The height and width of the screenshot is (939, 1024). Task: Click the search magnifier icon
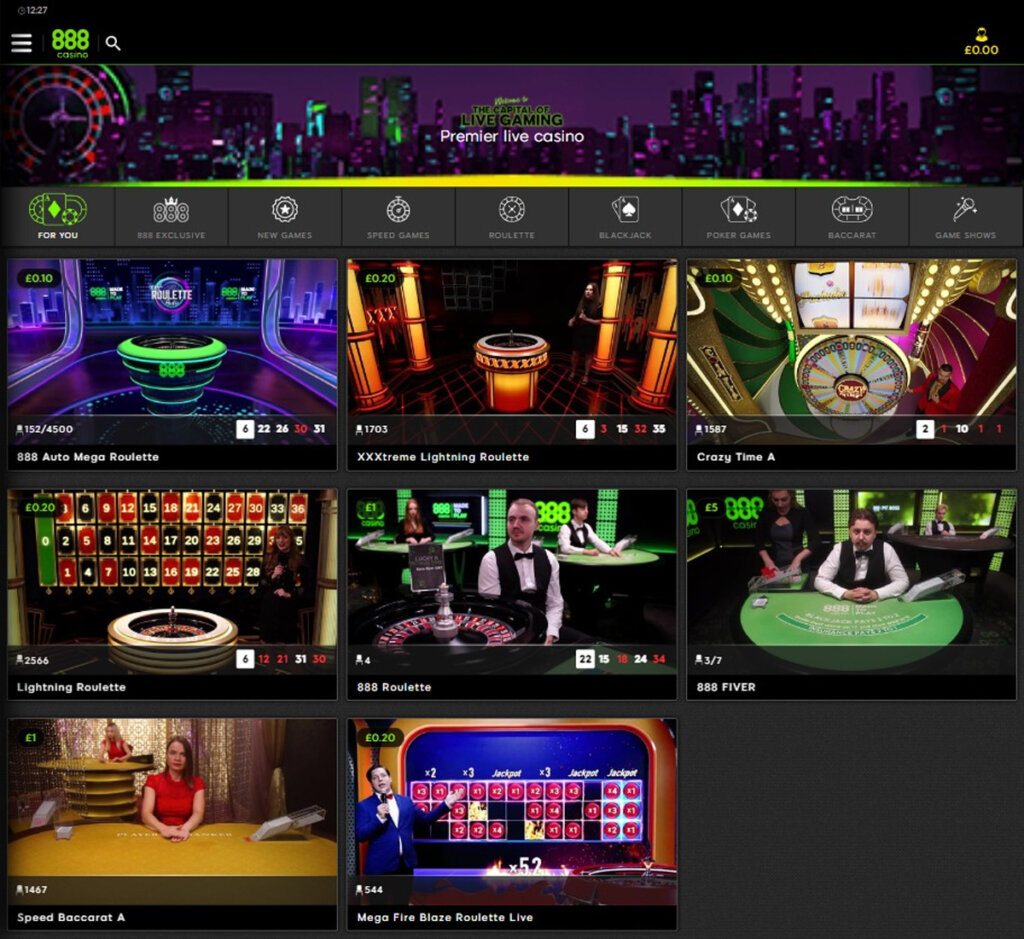click(113, 44)
